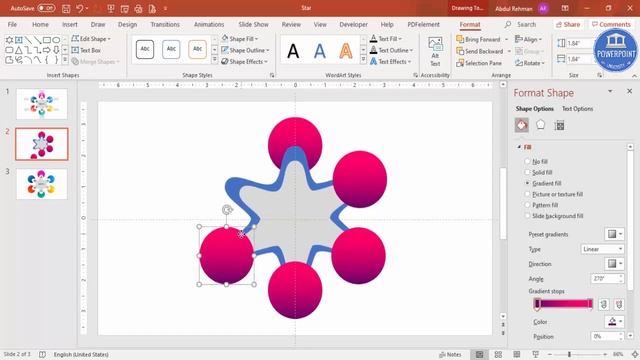Screen dimensions: 640x360
Task: Open the Edit Shape menu
Action: pos(91,39)
